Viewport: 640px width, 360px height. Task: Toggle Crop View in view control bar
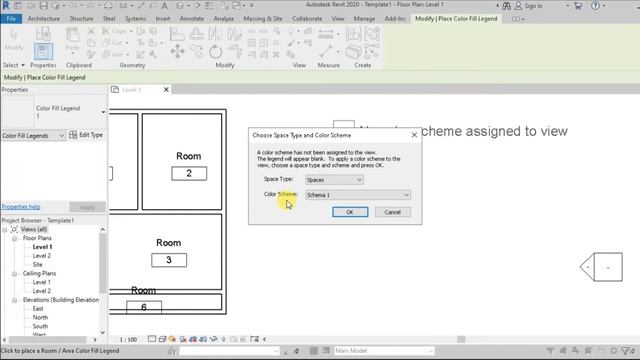193,339
